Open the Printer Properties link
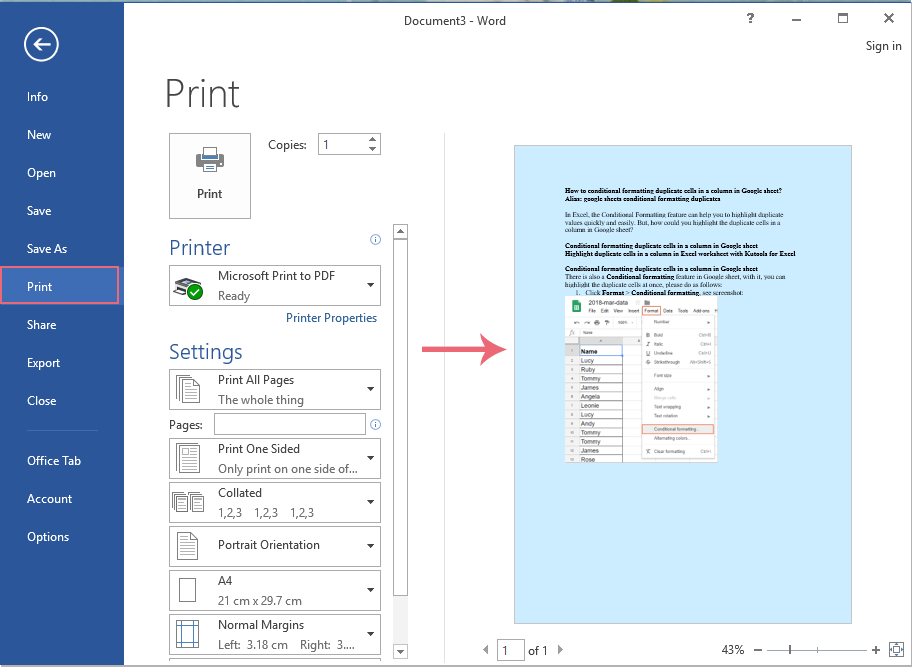913x667 pixels. (x=331, y=318)
